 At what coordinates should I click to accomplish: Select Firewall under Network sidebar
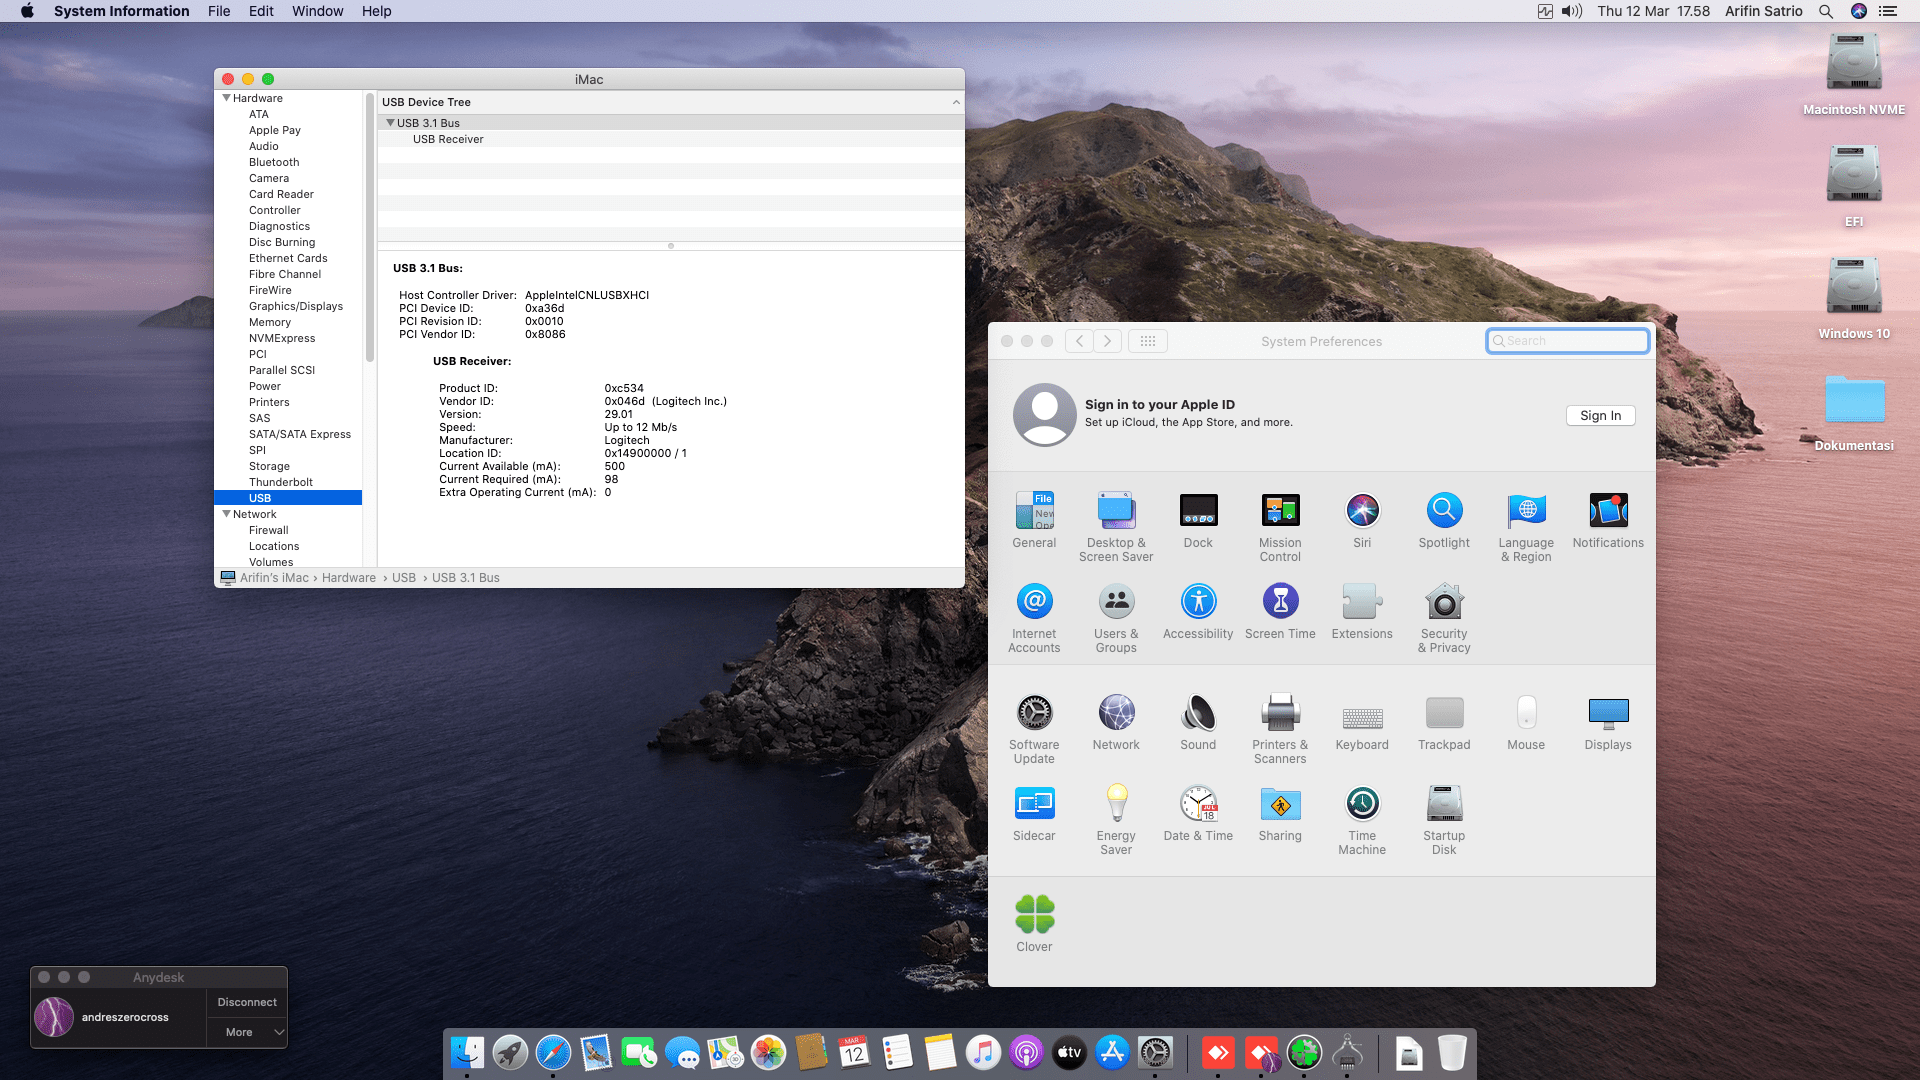coord(269,530)
